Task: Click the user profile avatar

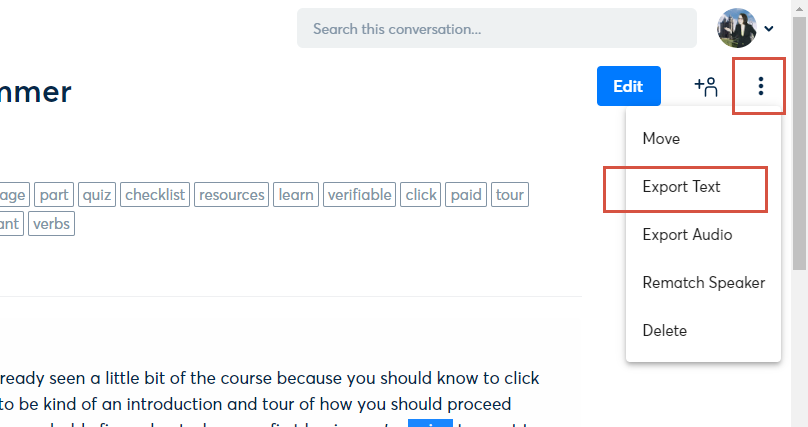Action: 736,28
